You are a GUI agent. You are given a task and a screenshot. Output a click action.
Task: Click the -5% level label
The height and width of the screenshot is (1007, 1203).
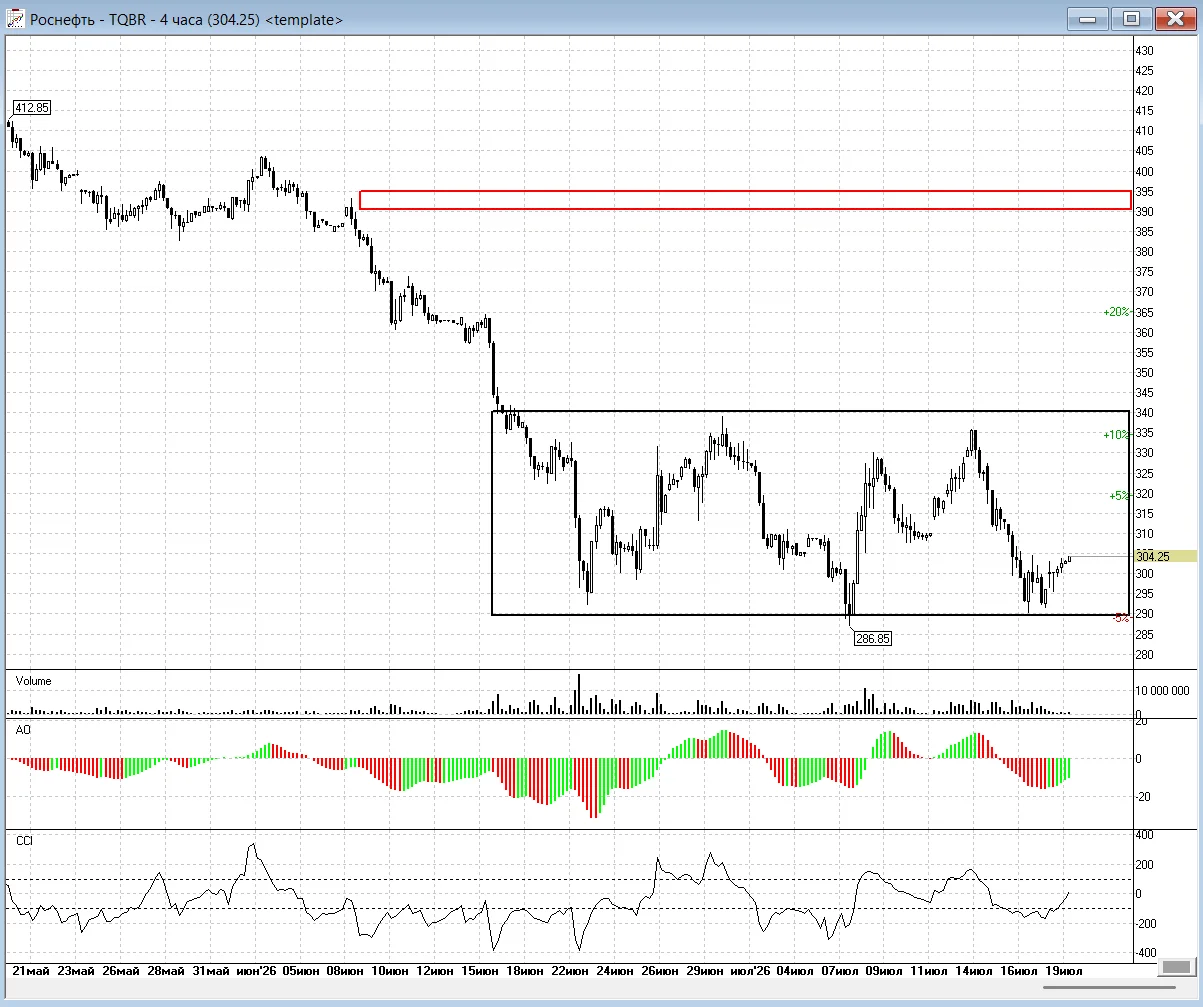(x=1121, y=618)
